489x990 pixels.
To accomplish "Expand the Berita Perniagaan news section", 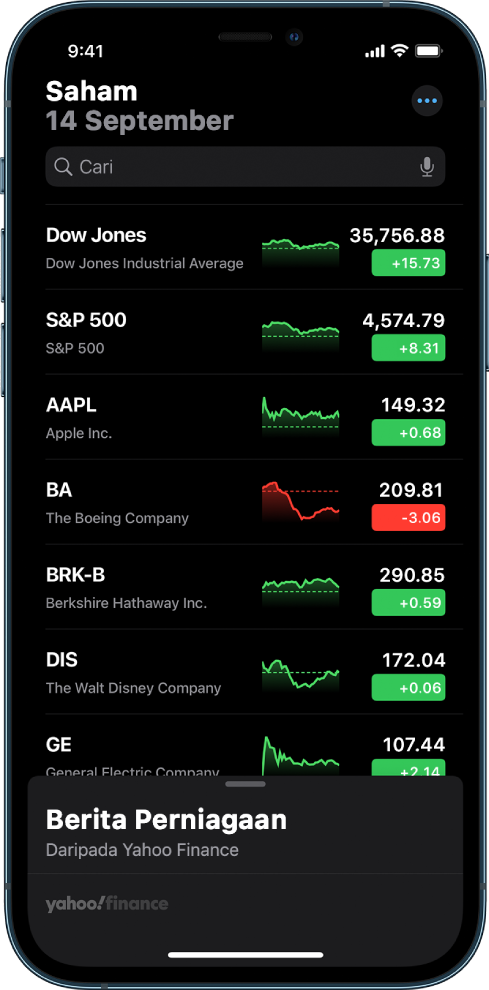I will (x=245, y=832).
